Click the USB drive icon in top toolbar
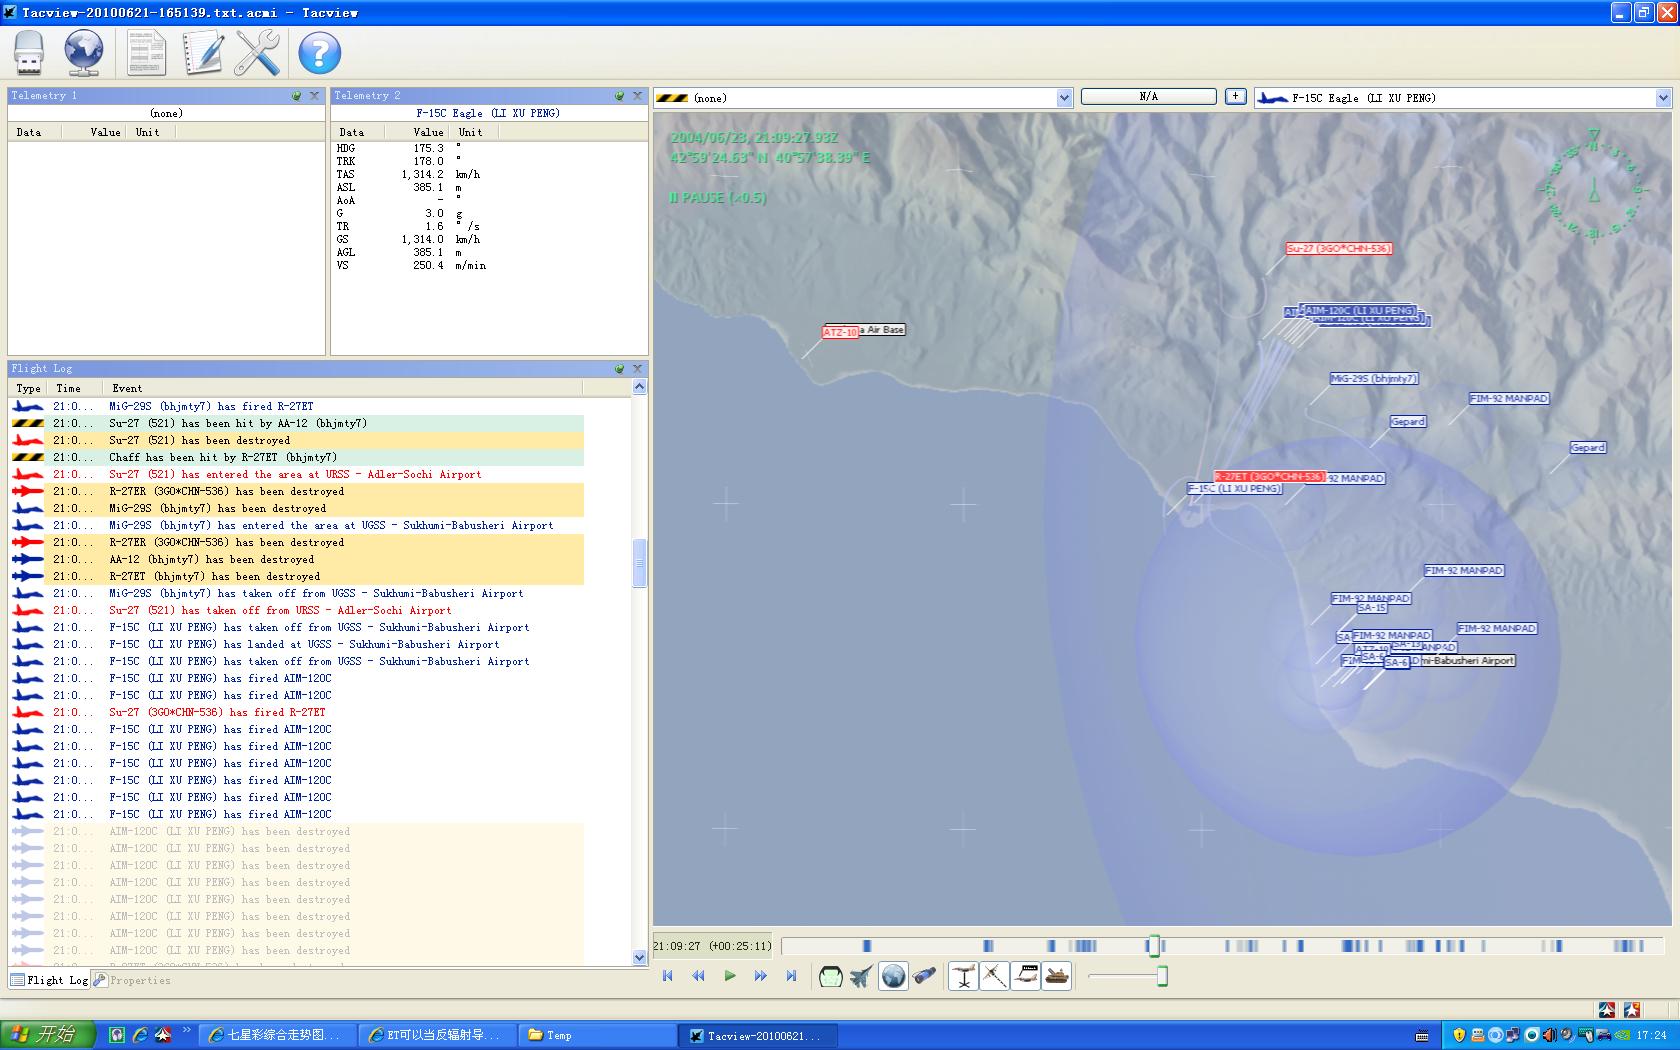Viewport: 1680px width, 1050px height. [x=29, y=53]
